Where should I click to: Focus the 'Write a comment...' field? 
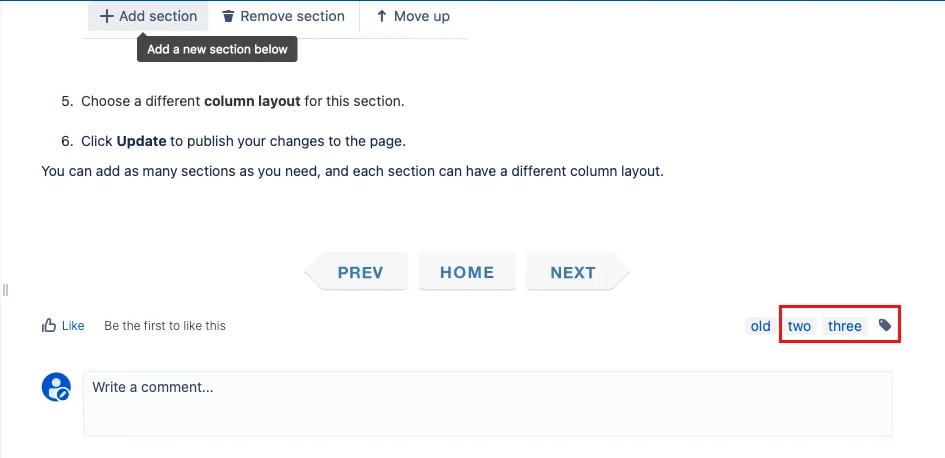click(x=488, y=404)
